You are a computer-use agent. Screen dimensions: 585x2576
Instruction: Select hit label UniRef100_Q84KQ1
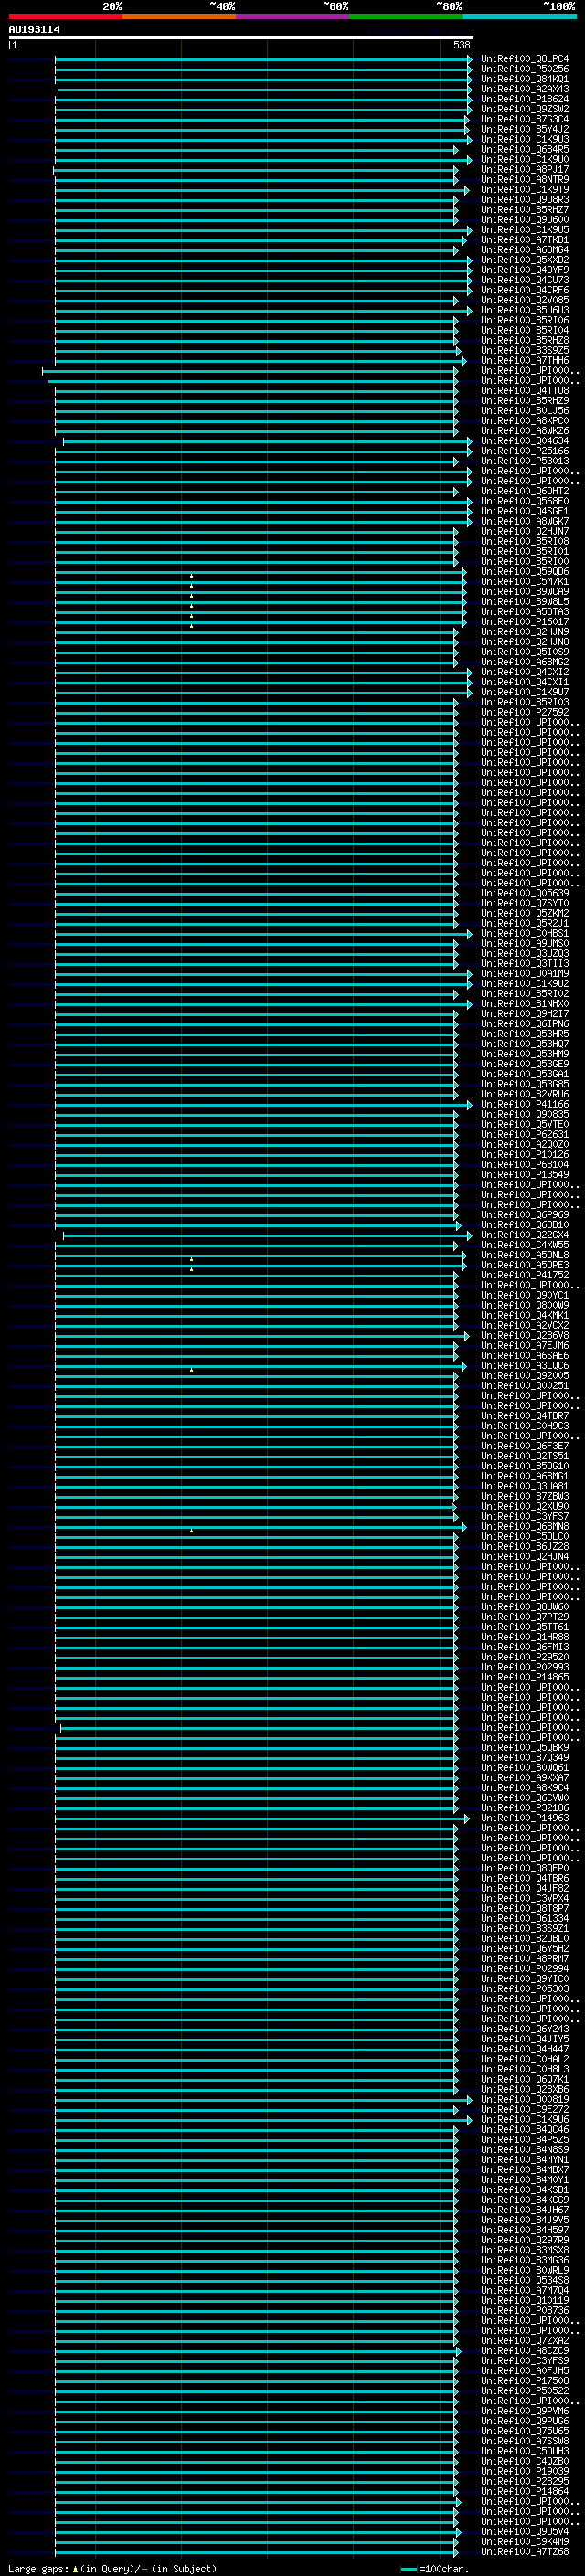tap(524, 79)
